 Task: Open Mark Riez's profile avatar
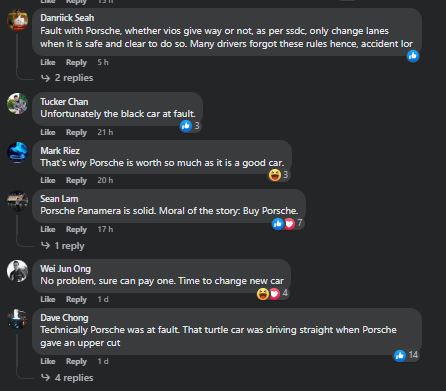tap(17, 152)
